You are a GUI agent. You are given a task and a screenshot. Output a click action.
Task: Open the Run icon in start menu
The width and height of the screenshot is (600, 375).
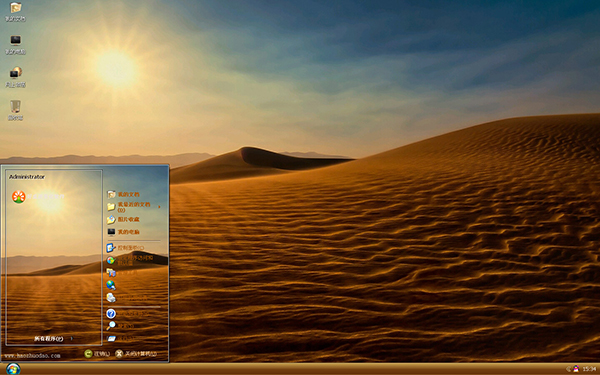point(111,338)
